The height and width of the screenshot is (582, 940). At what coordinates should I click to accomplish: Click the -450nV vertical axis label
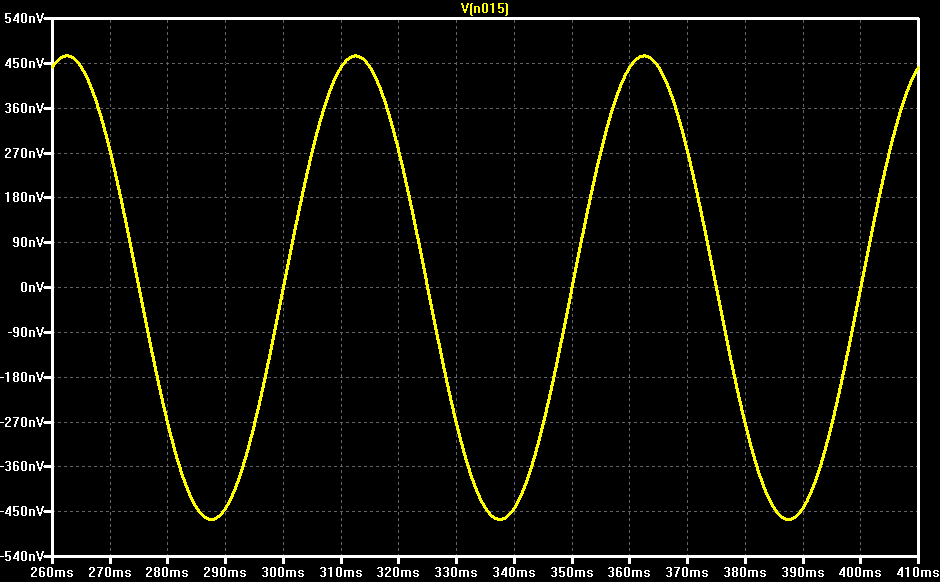(23, 511)
